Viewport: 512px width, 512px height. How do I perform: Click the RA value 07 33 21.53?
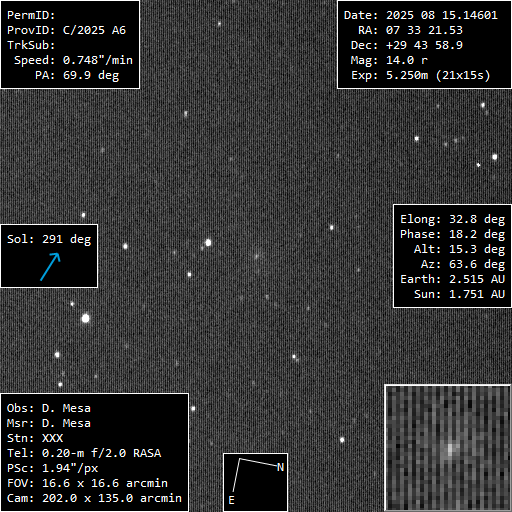tap(424, 30)
